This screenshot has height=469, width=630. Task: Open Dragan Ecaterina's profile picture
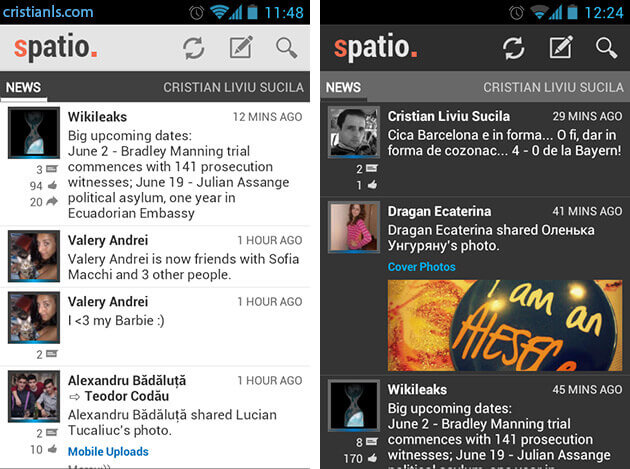click(354, 228)
